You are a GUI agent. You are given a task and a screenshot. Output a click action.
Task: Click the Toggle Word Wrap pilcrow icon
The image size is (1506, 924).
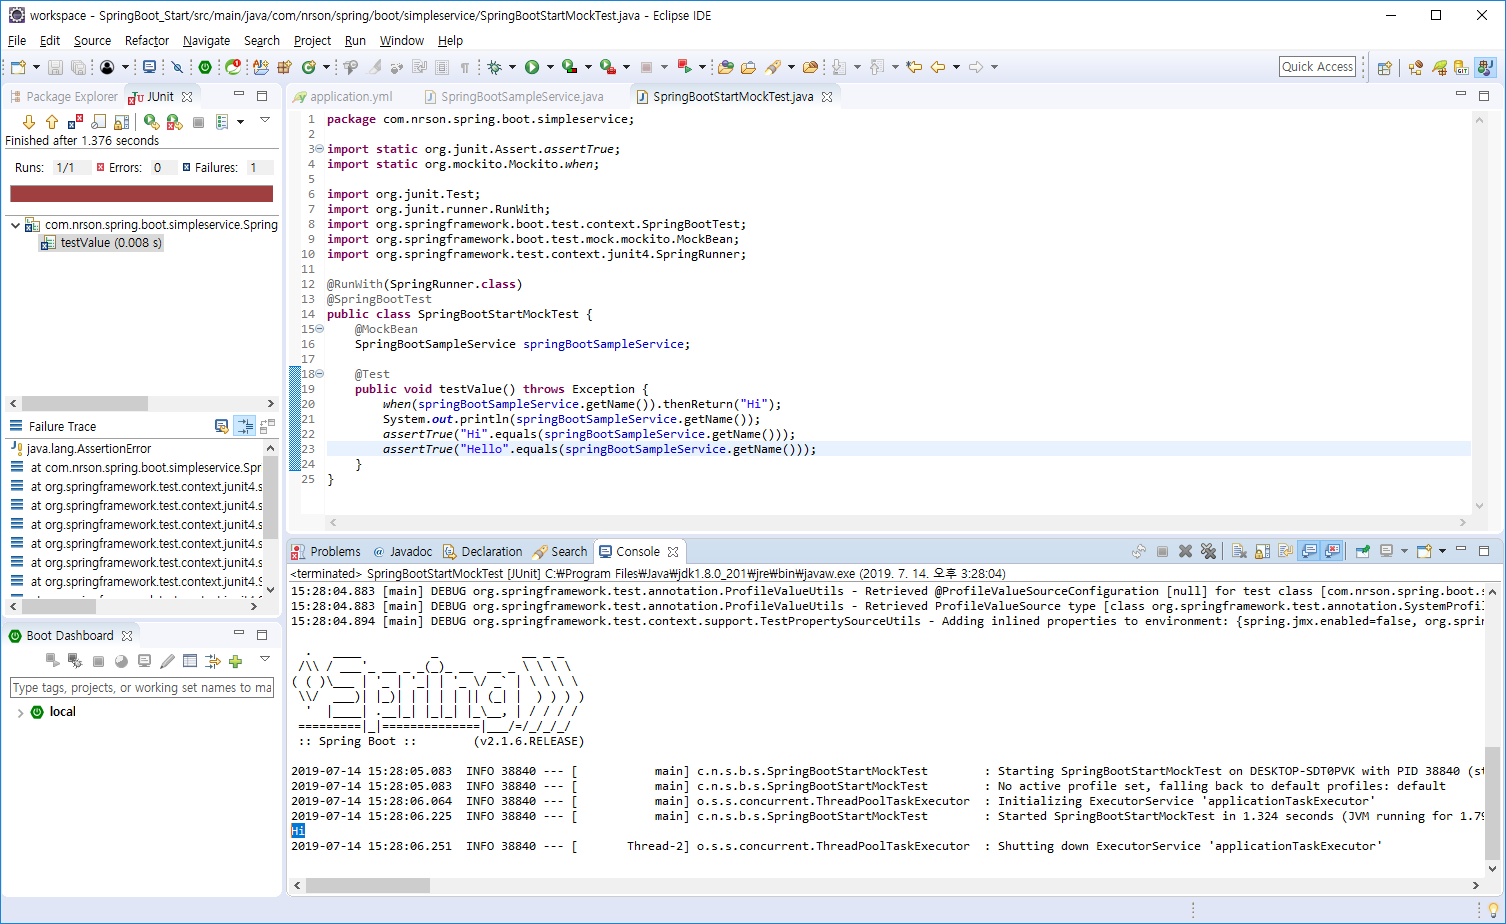[x=465, y=67]
